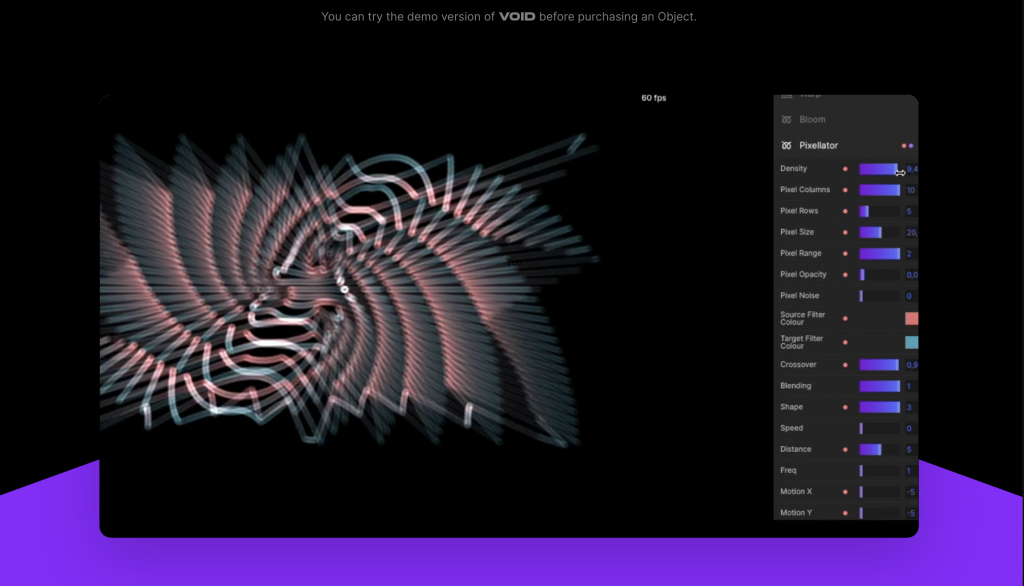This screenshot has width=1024, height=586.
Task: Click the Pixel Size value field
Action: [911, 233]
